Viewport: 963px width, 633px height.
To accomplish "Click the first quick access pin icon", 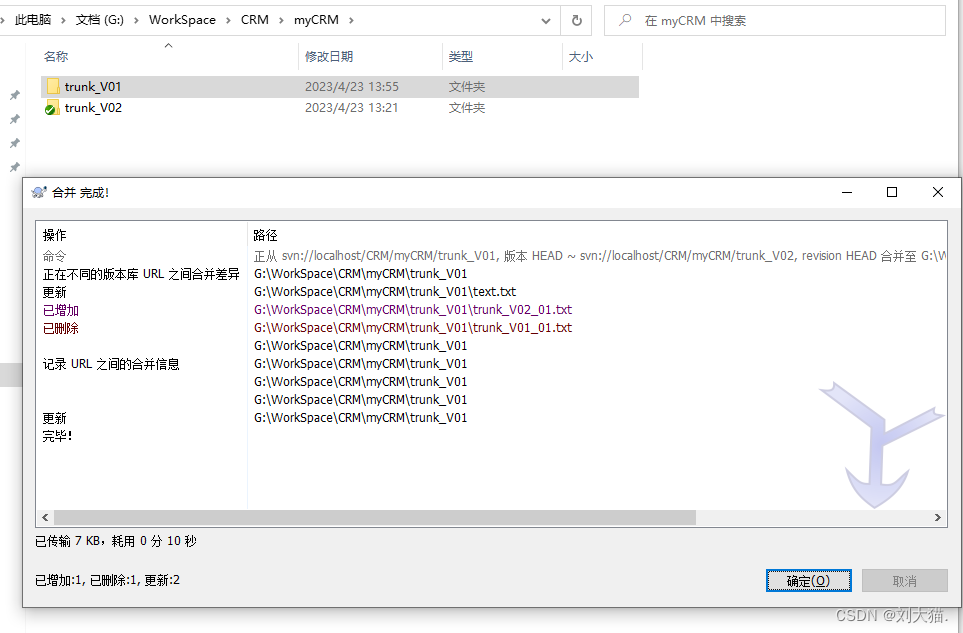I will tap(15, 95).
